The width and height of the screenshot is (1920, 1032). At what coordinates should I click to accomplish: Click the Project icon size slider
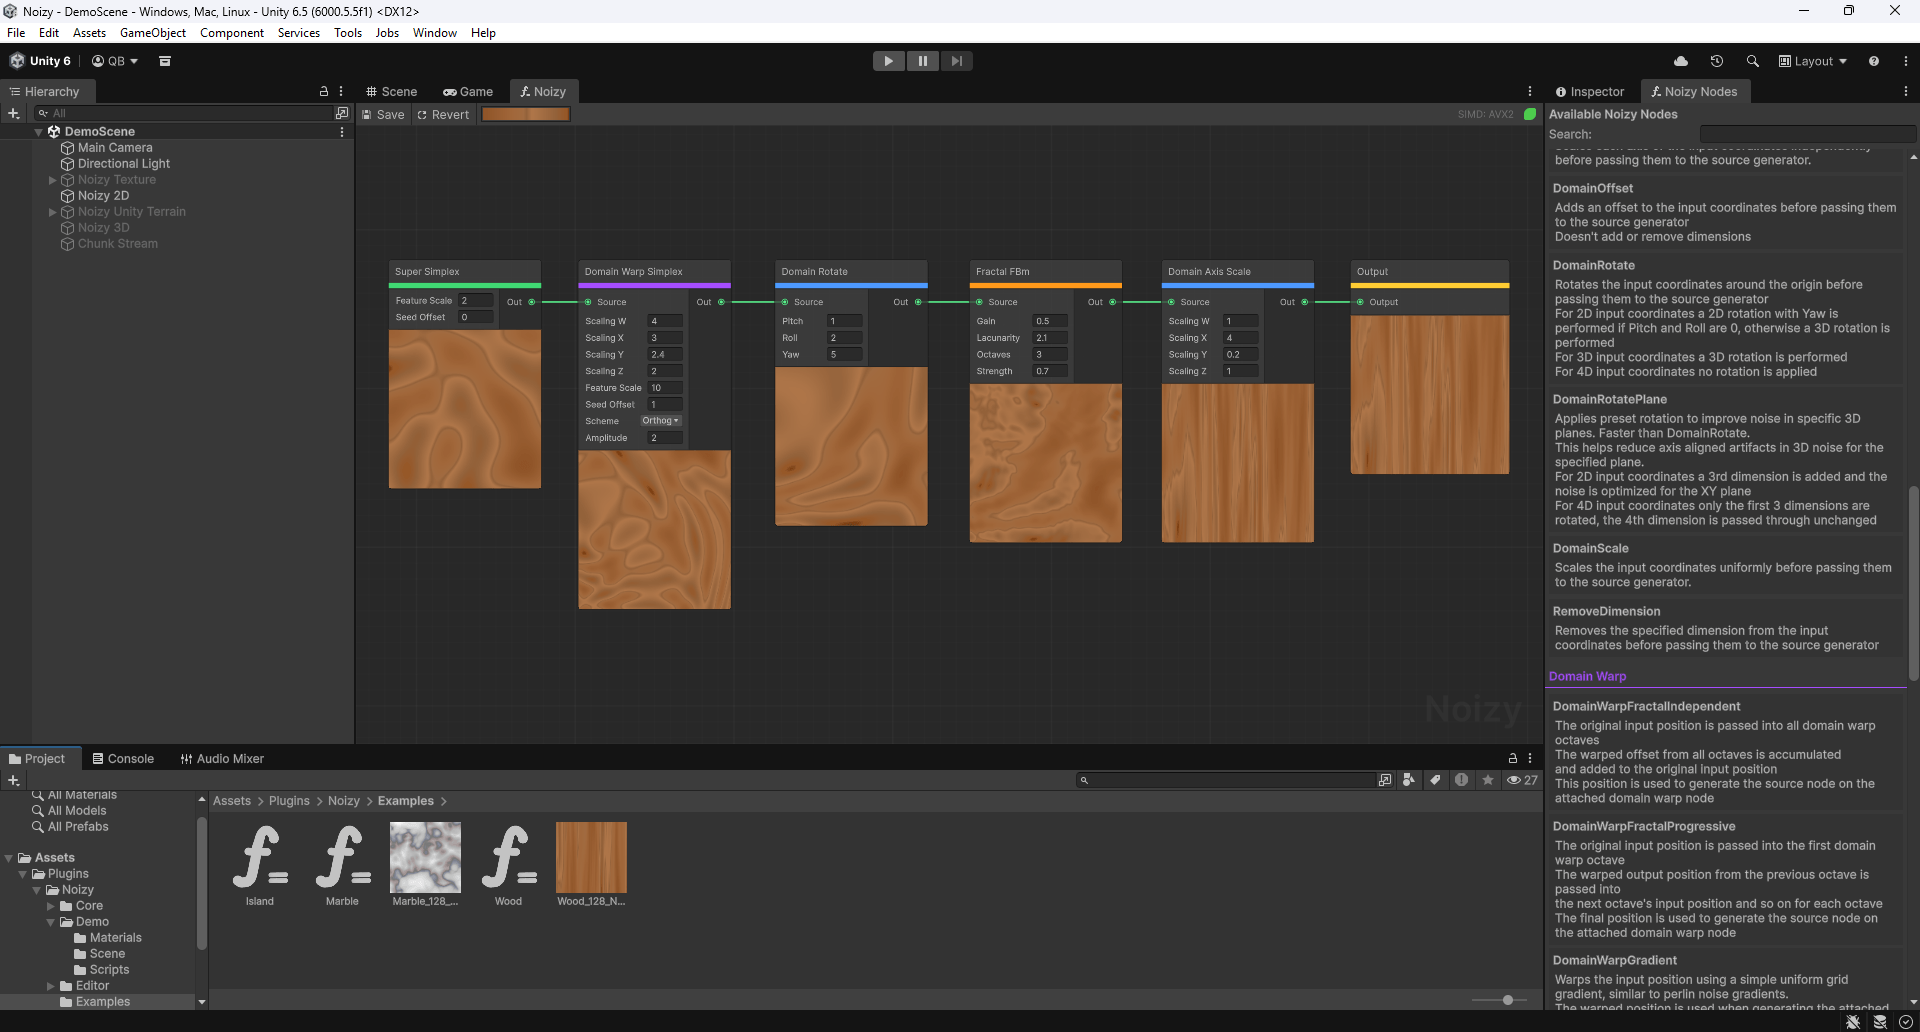pyautogui.click(x=1499, y=1000)
